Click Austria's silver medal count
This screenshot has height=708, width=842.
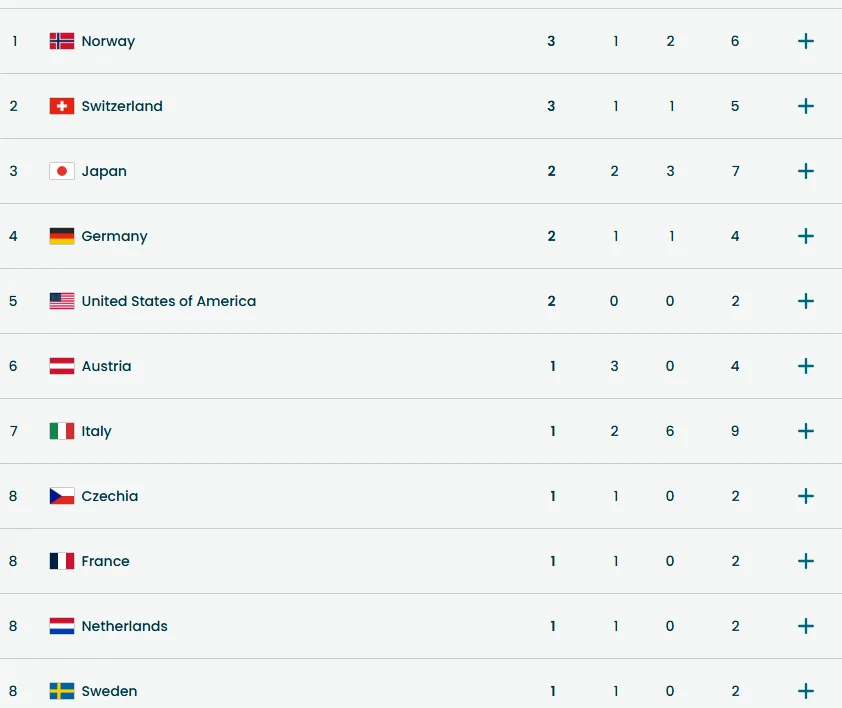(615, 366)
